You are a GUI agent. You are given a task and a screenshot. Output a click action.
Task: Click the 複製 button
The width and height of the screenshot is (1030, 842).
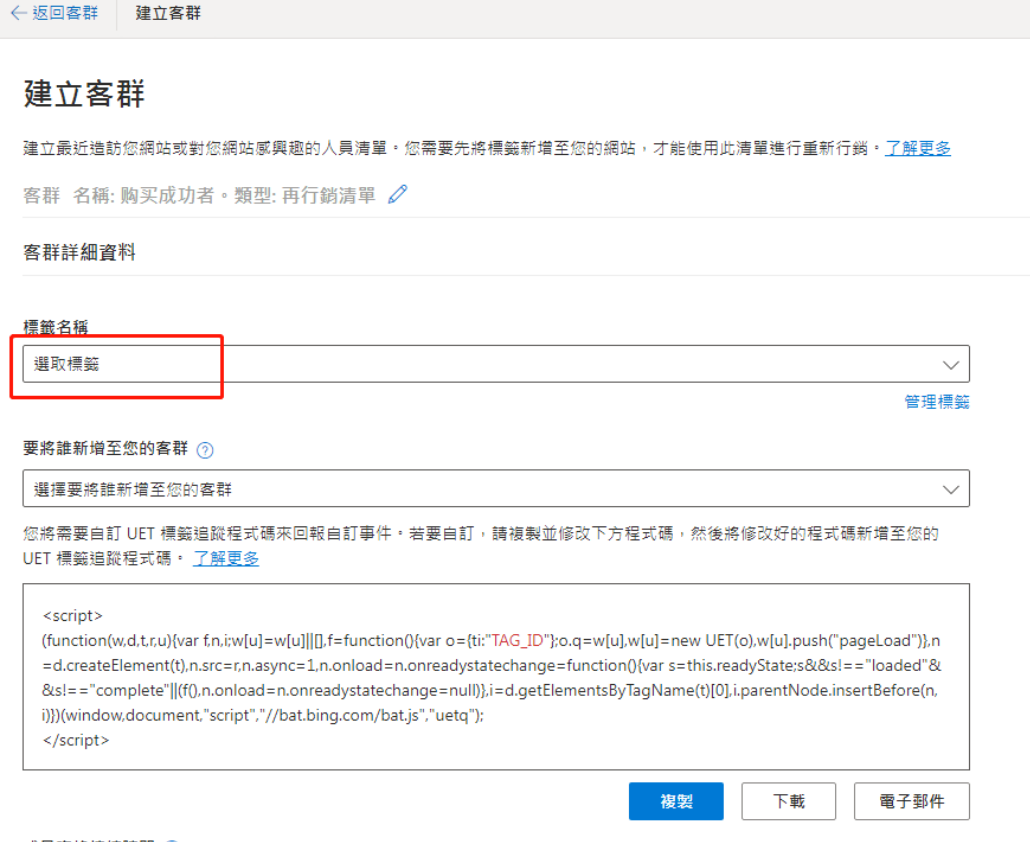[x=676, y=801]
